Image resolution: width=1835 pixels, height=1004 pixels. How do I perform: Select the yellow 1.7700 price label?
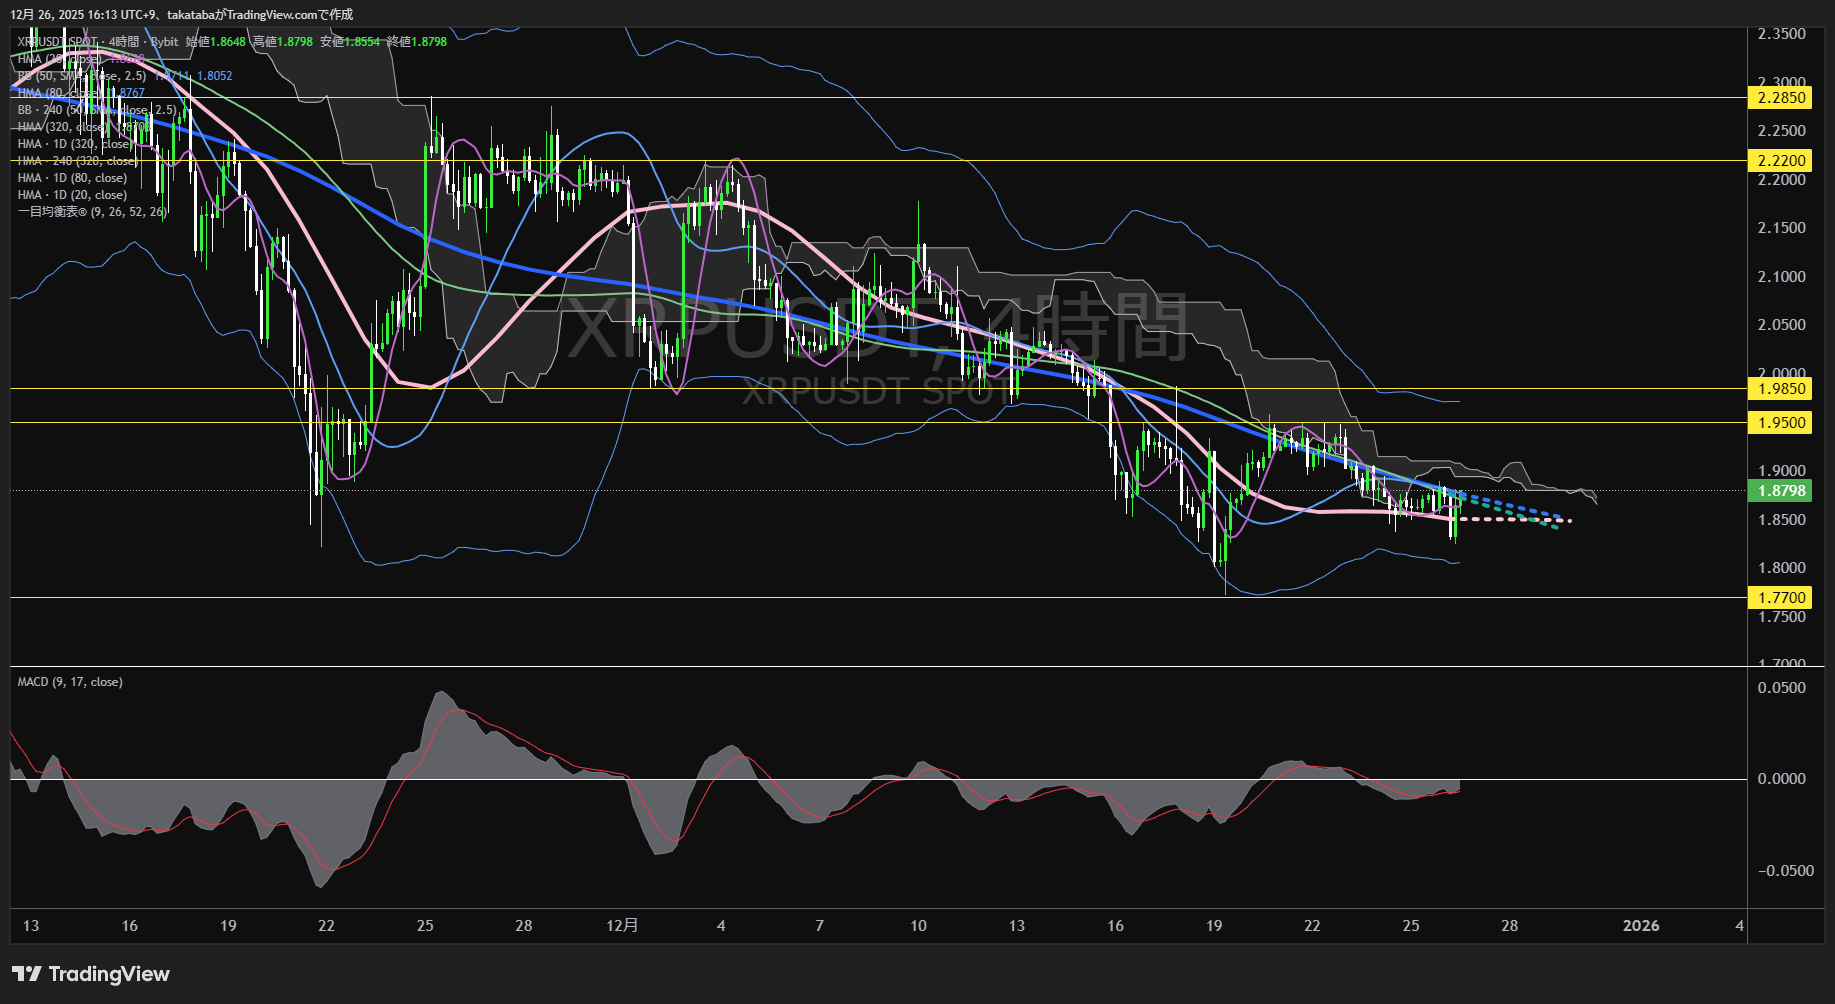coord(1782,598)
